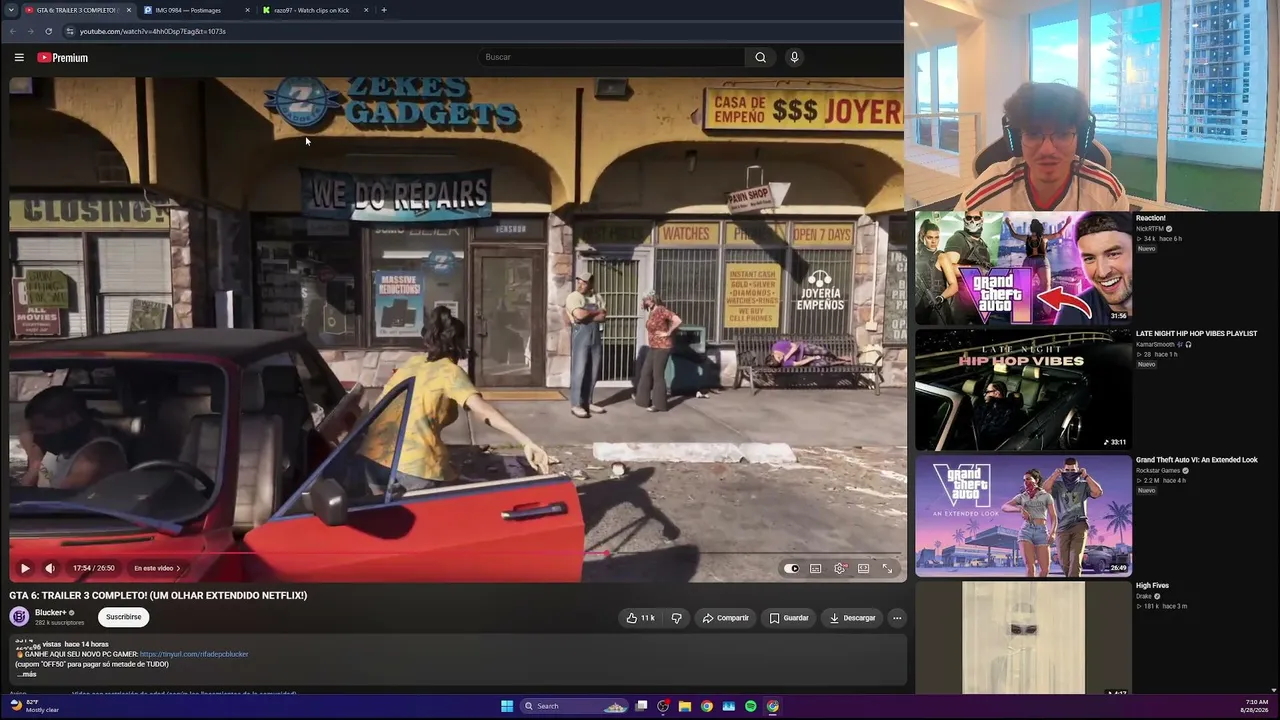This screenshot has height=720, width=1280.
Task: Enter fullscreen mode
Action: 887,568
